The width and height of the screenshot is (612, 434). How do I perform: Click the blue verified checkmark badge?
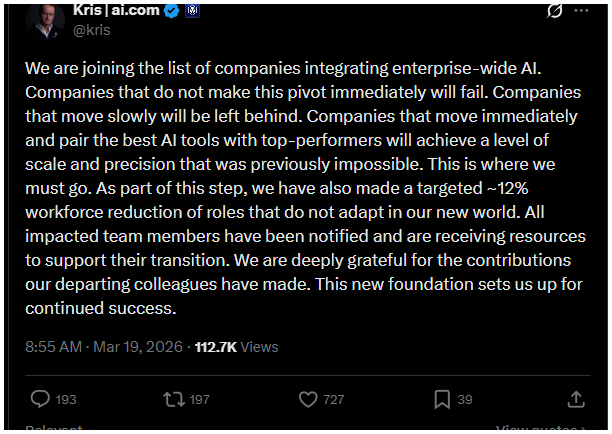pyautogui.click(x=170, y=11)
